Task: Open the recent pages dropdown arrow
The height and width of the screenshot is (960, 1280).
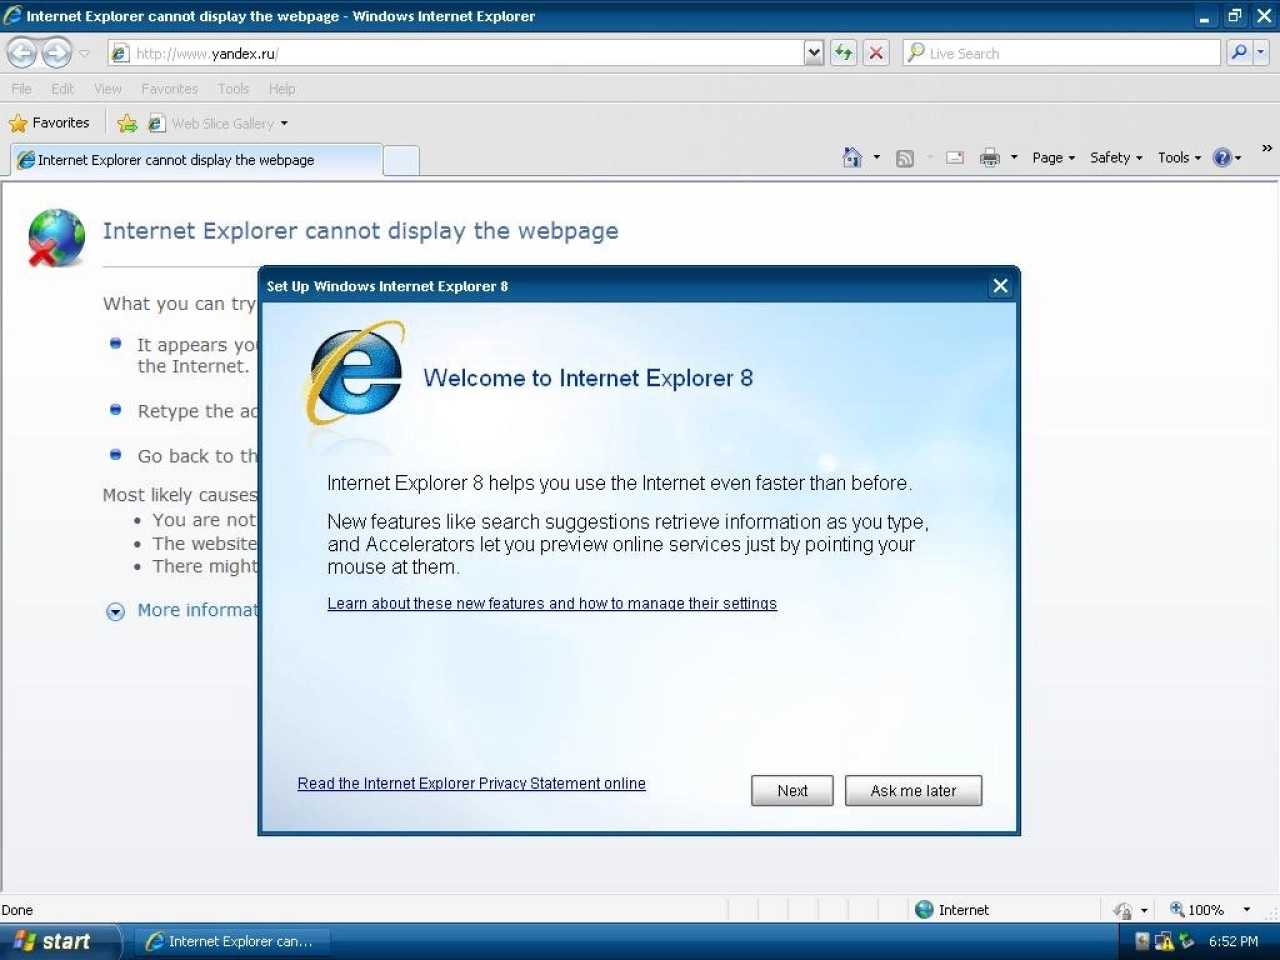Action: coord(85,53)
